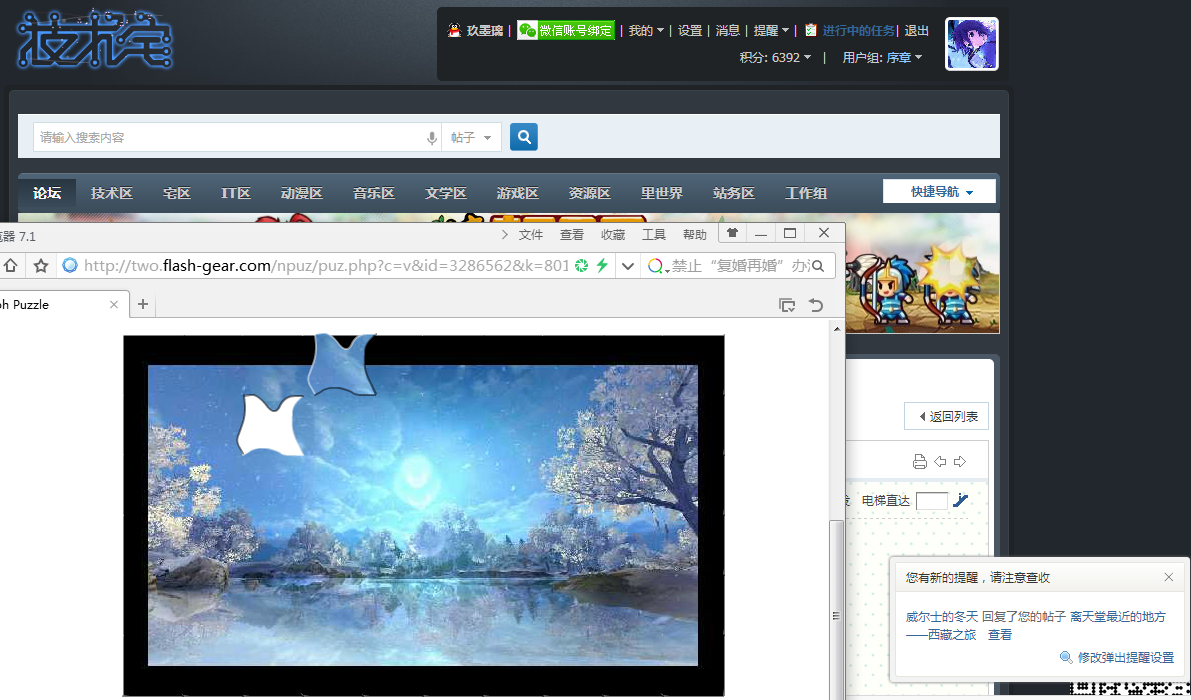Open the browser 工具 menu

point(653,234)
